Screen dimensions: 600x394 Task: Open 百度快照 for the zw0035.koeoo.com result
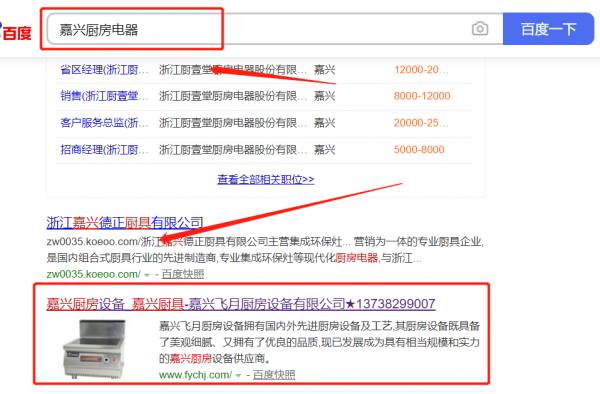click(183, 274)
